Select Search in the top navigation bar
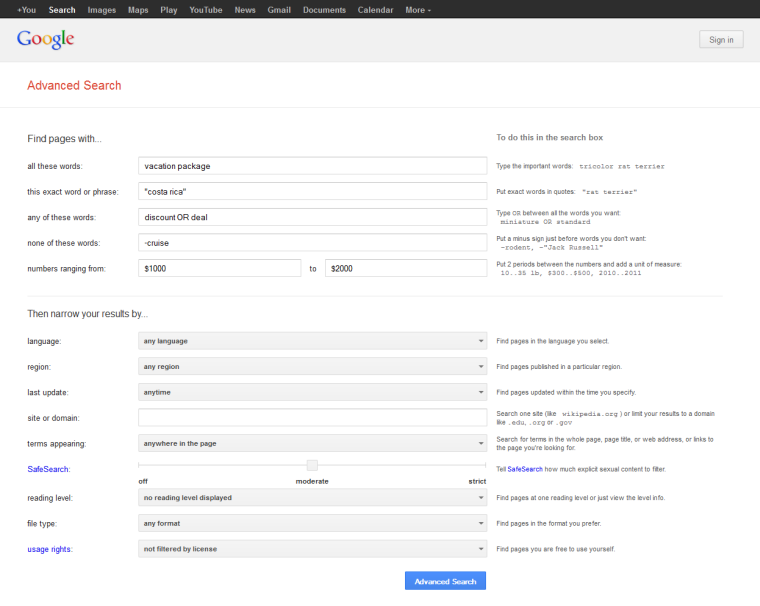The width and height of the screenshot is (760, 606). (62, 10)
